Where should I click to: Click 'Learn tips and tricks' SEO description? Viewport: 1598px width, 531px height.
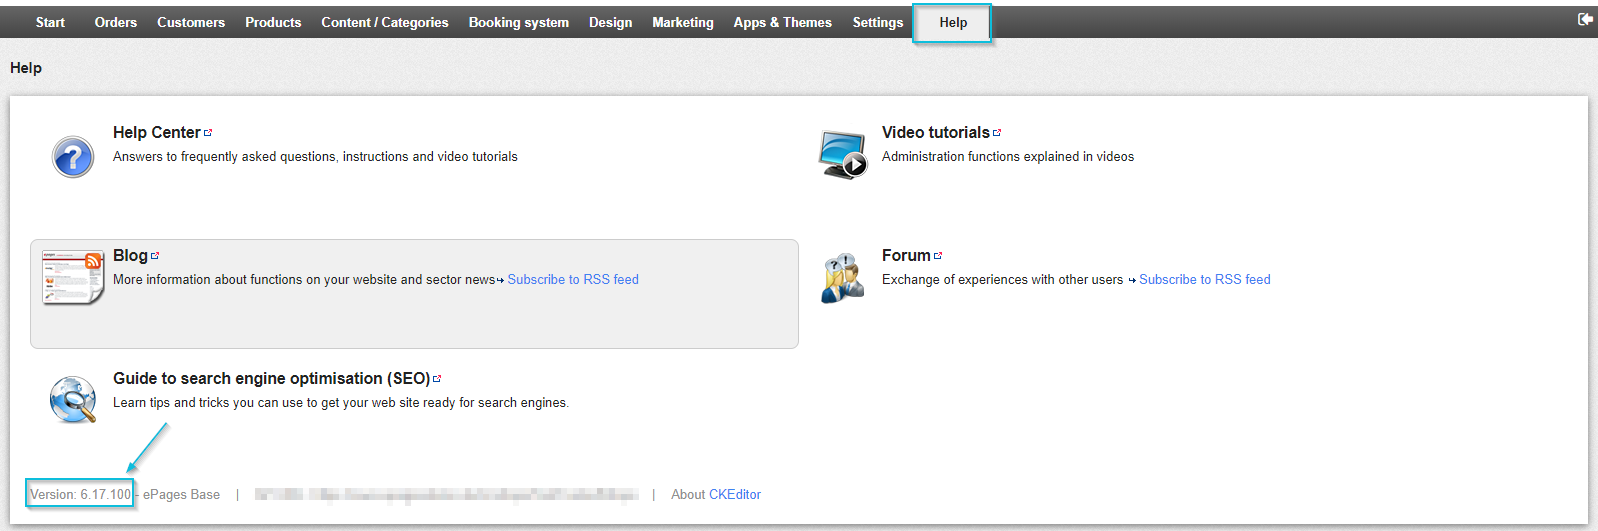click(x=341, y=403)
